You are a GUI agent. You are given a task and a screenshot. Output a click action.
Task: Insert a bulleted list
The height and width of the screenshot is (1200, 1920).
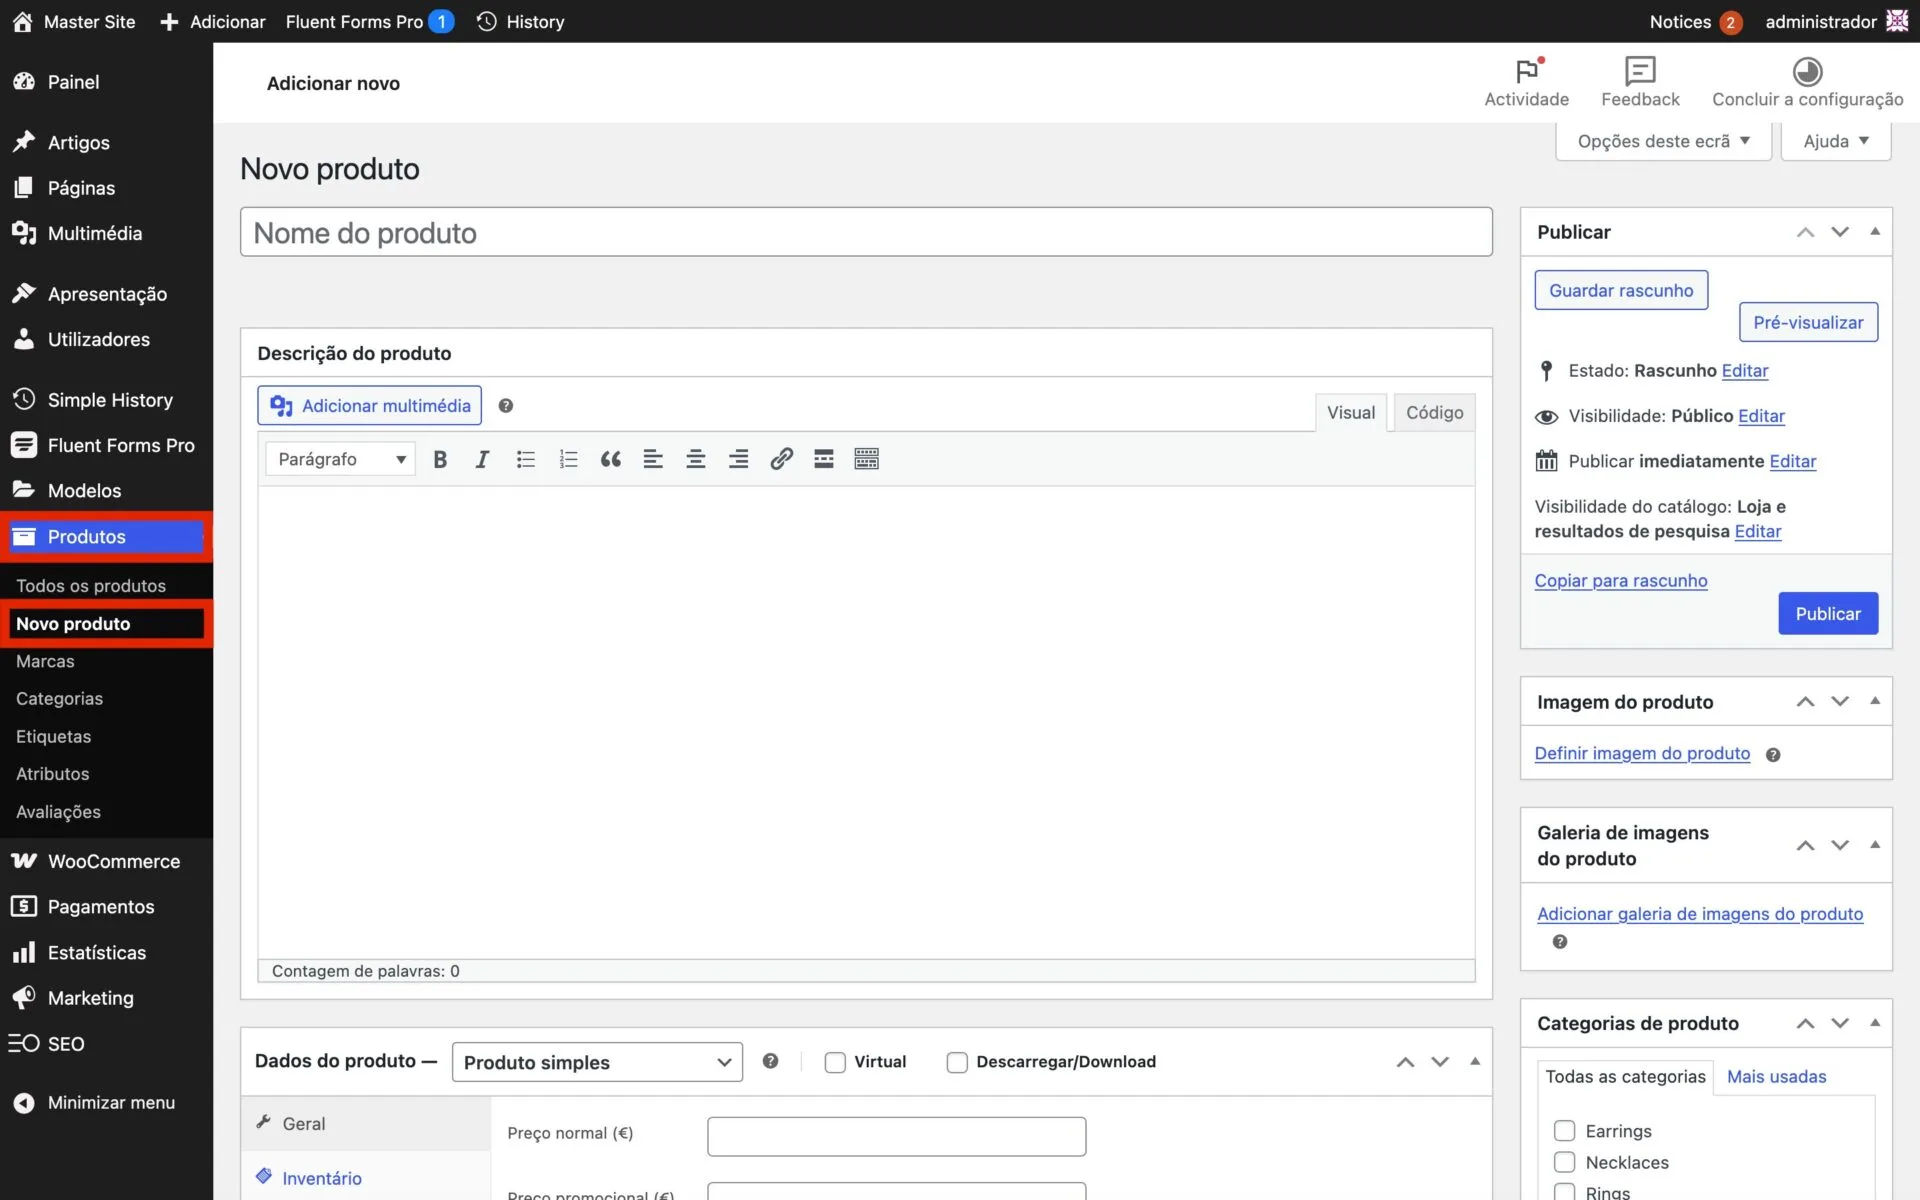[525, 459]
